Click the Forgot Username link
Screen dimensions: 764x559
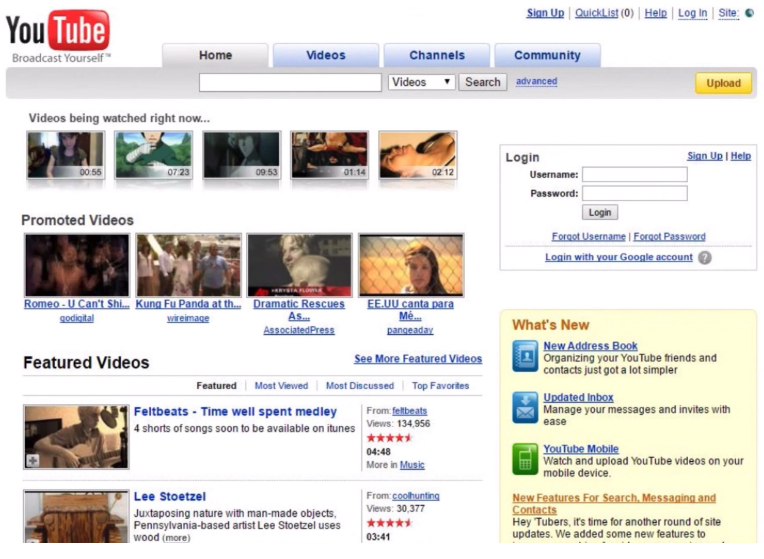(589, 236)
